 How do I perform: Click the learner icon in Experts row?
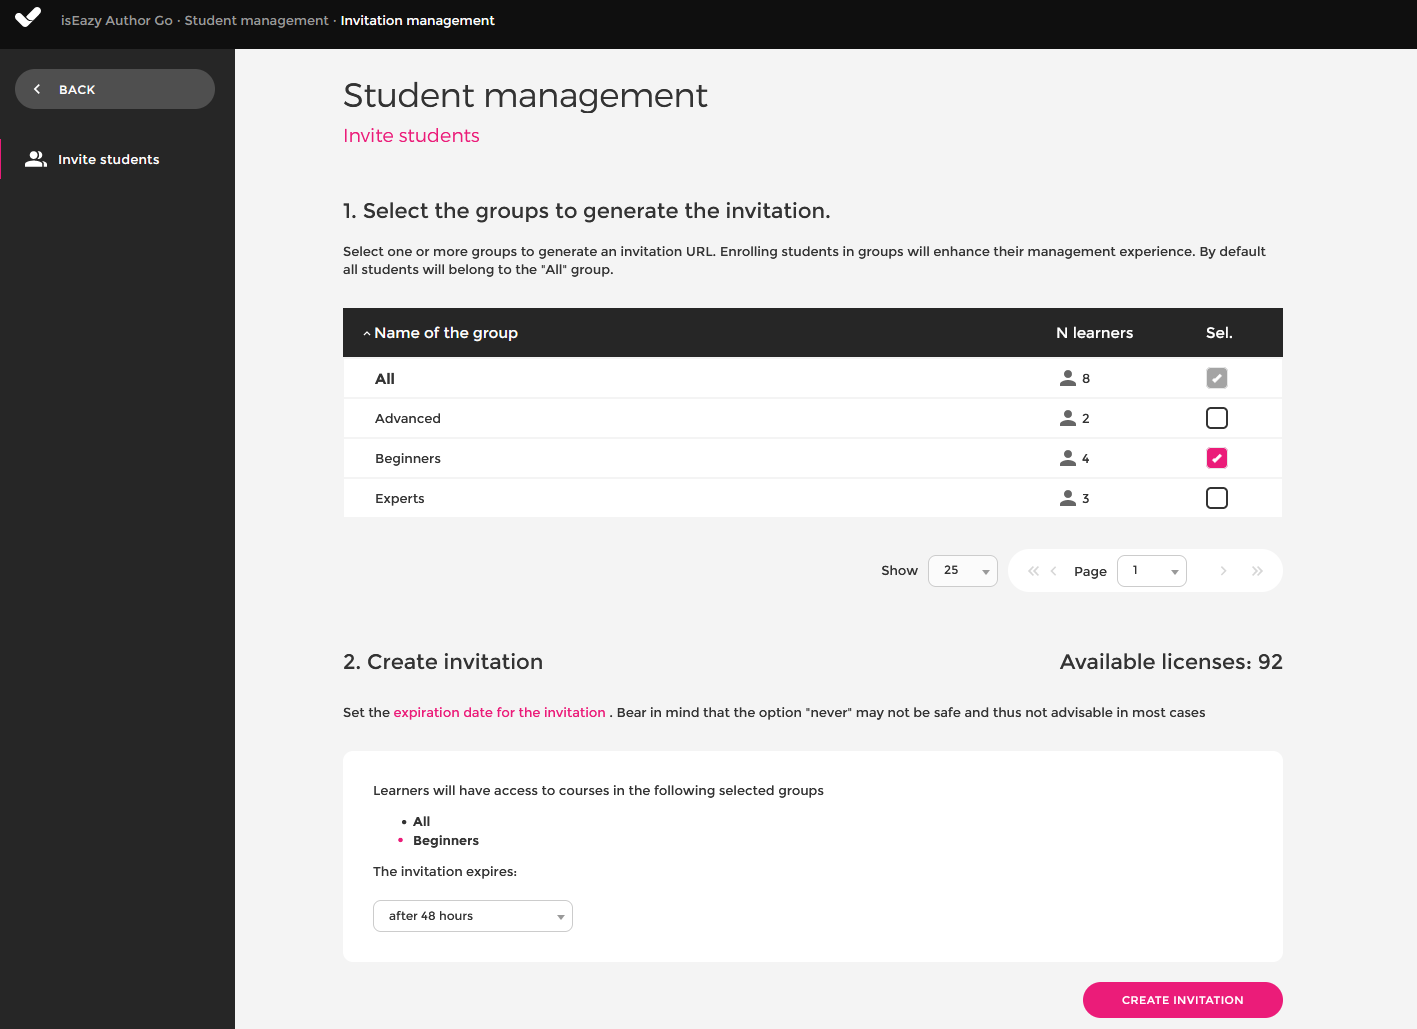pos(1068,498)
